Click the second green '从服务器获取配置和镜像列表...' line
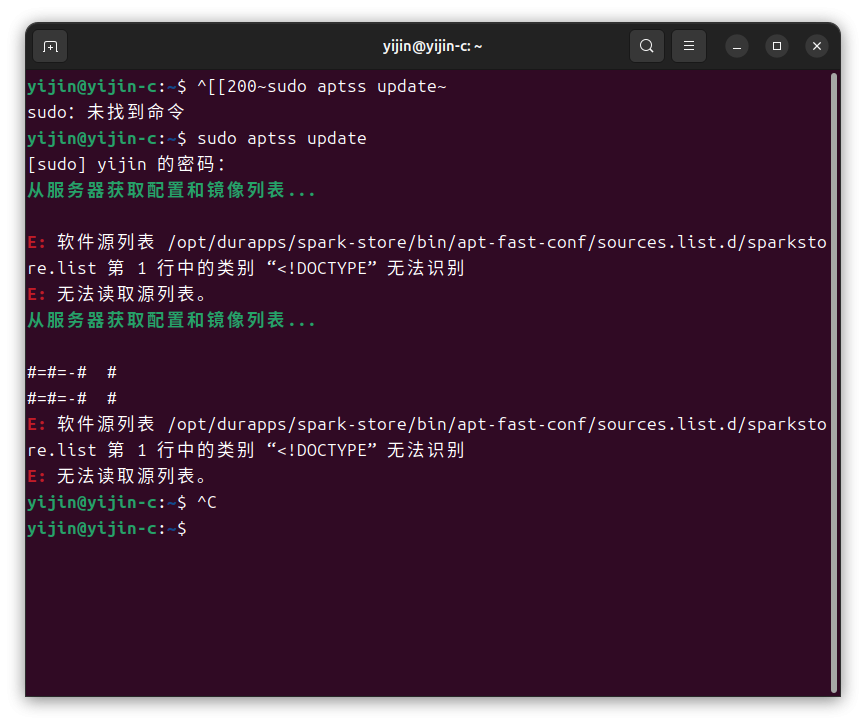866x725 pixels. [x=171, y=320]
